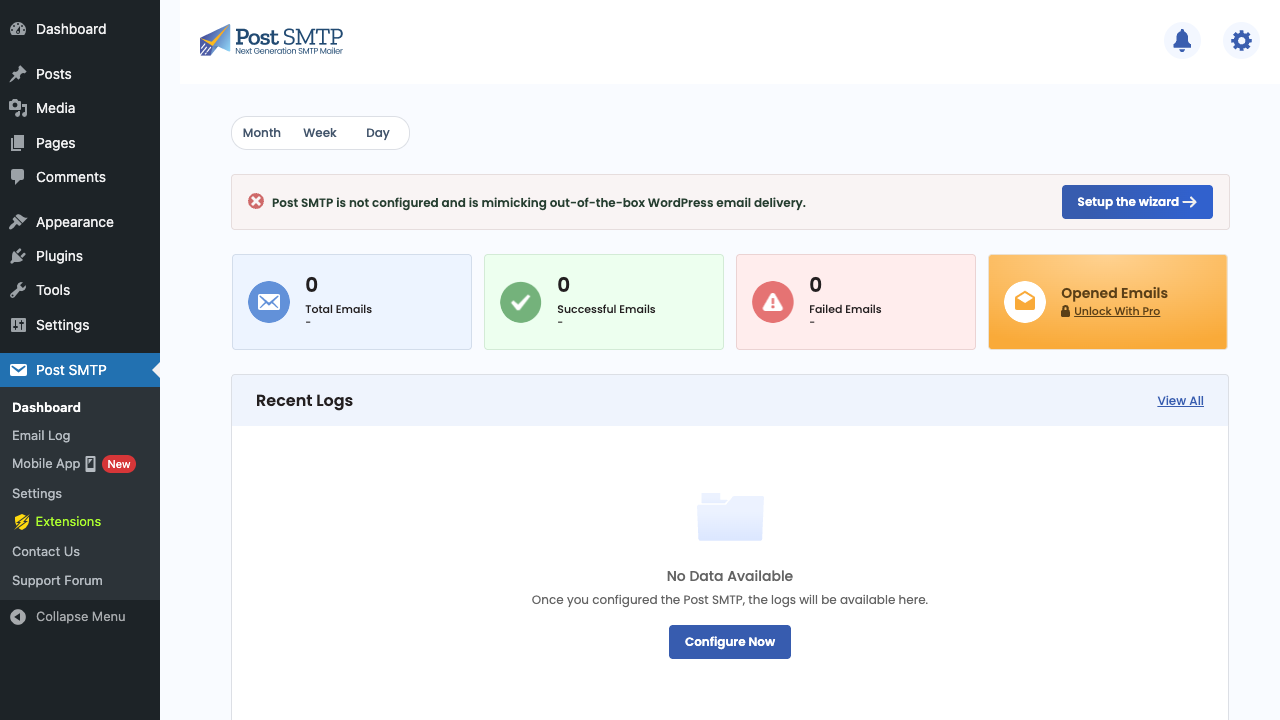
Task: Click the Extensions shield icon
Action: coord(21,522)
